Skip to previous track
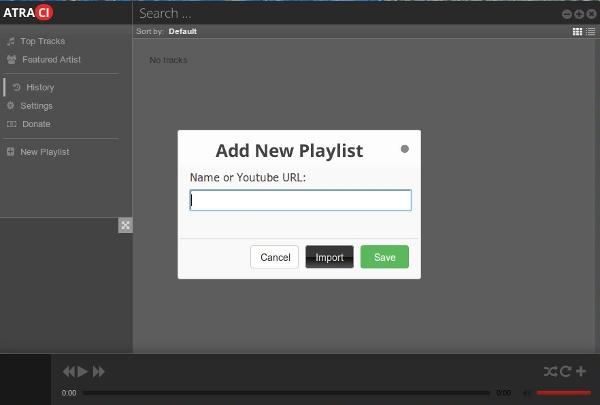The width and height of the screenshot is (600, 405). click(69, 372)
